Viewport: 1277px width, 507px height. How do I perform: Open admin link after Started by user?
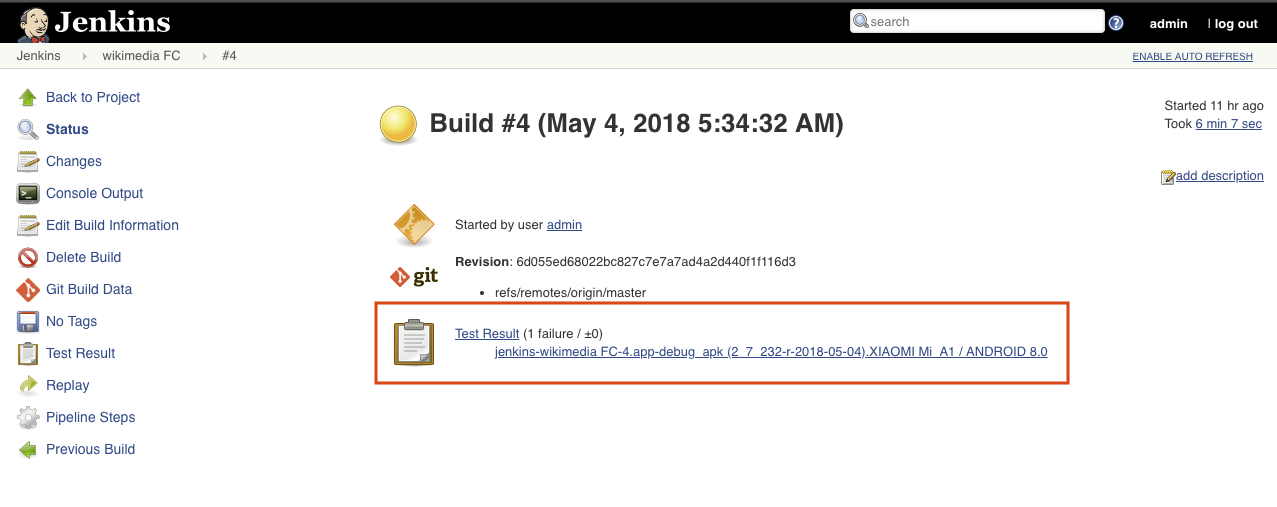[564, 225]
